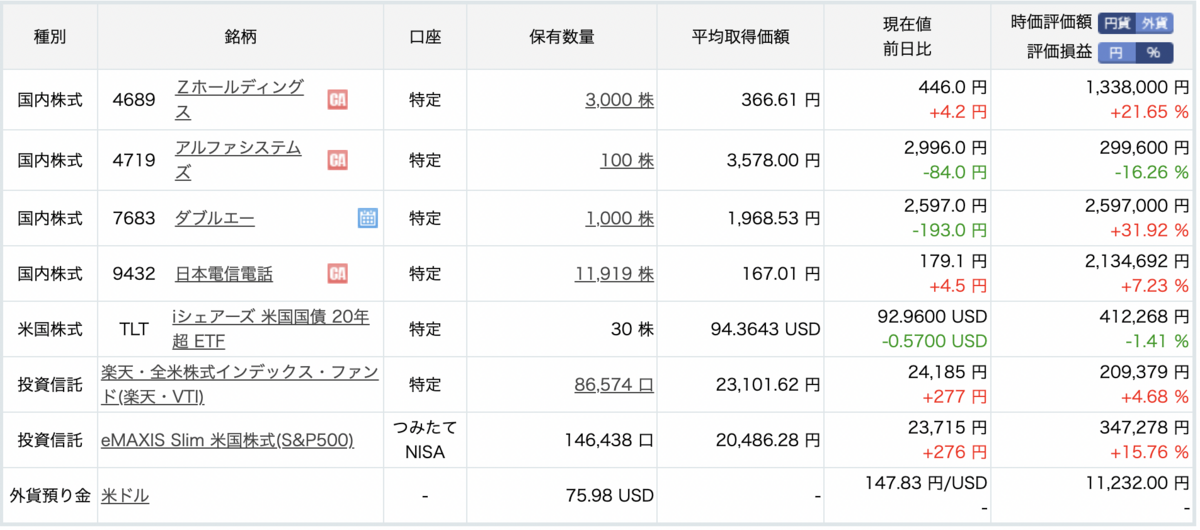
Task: Show profit/loss in 円
Action: tap(1116, 52)
